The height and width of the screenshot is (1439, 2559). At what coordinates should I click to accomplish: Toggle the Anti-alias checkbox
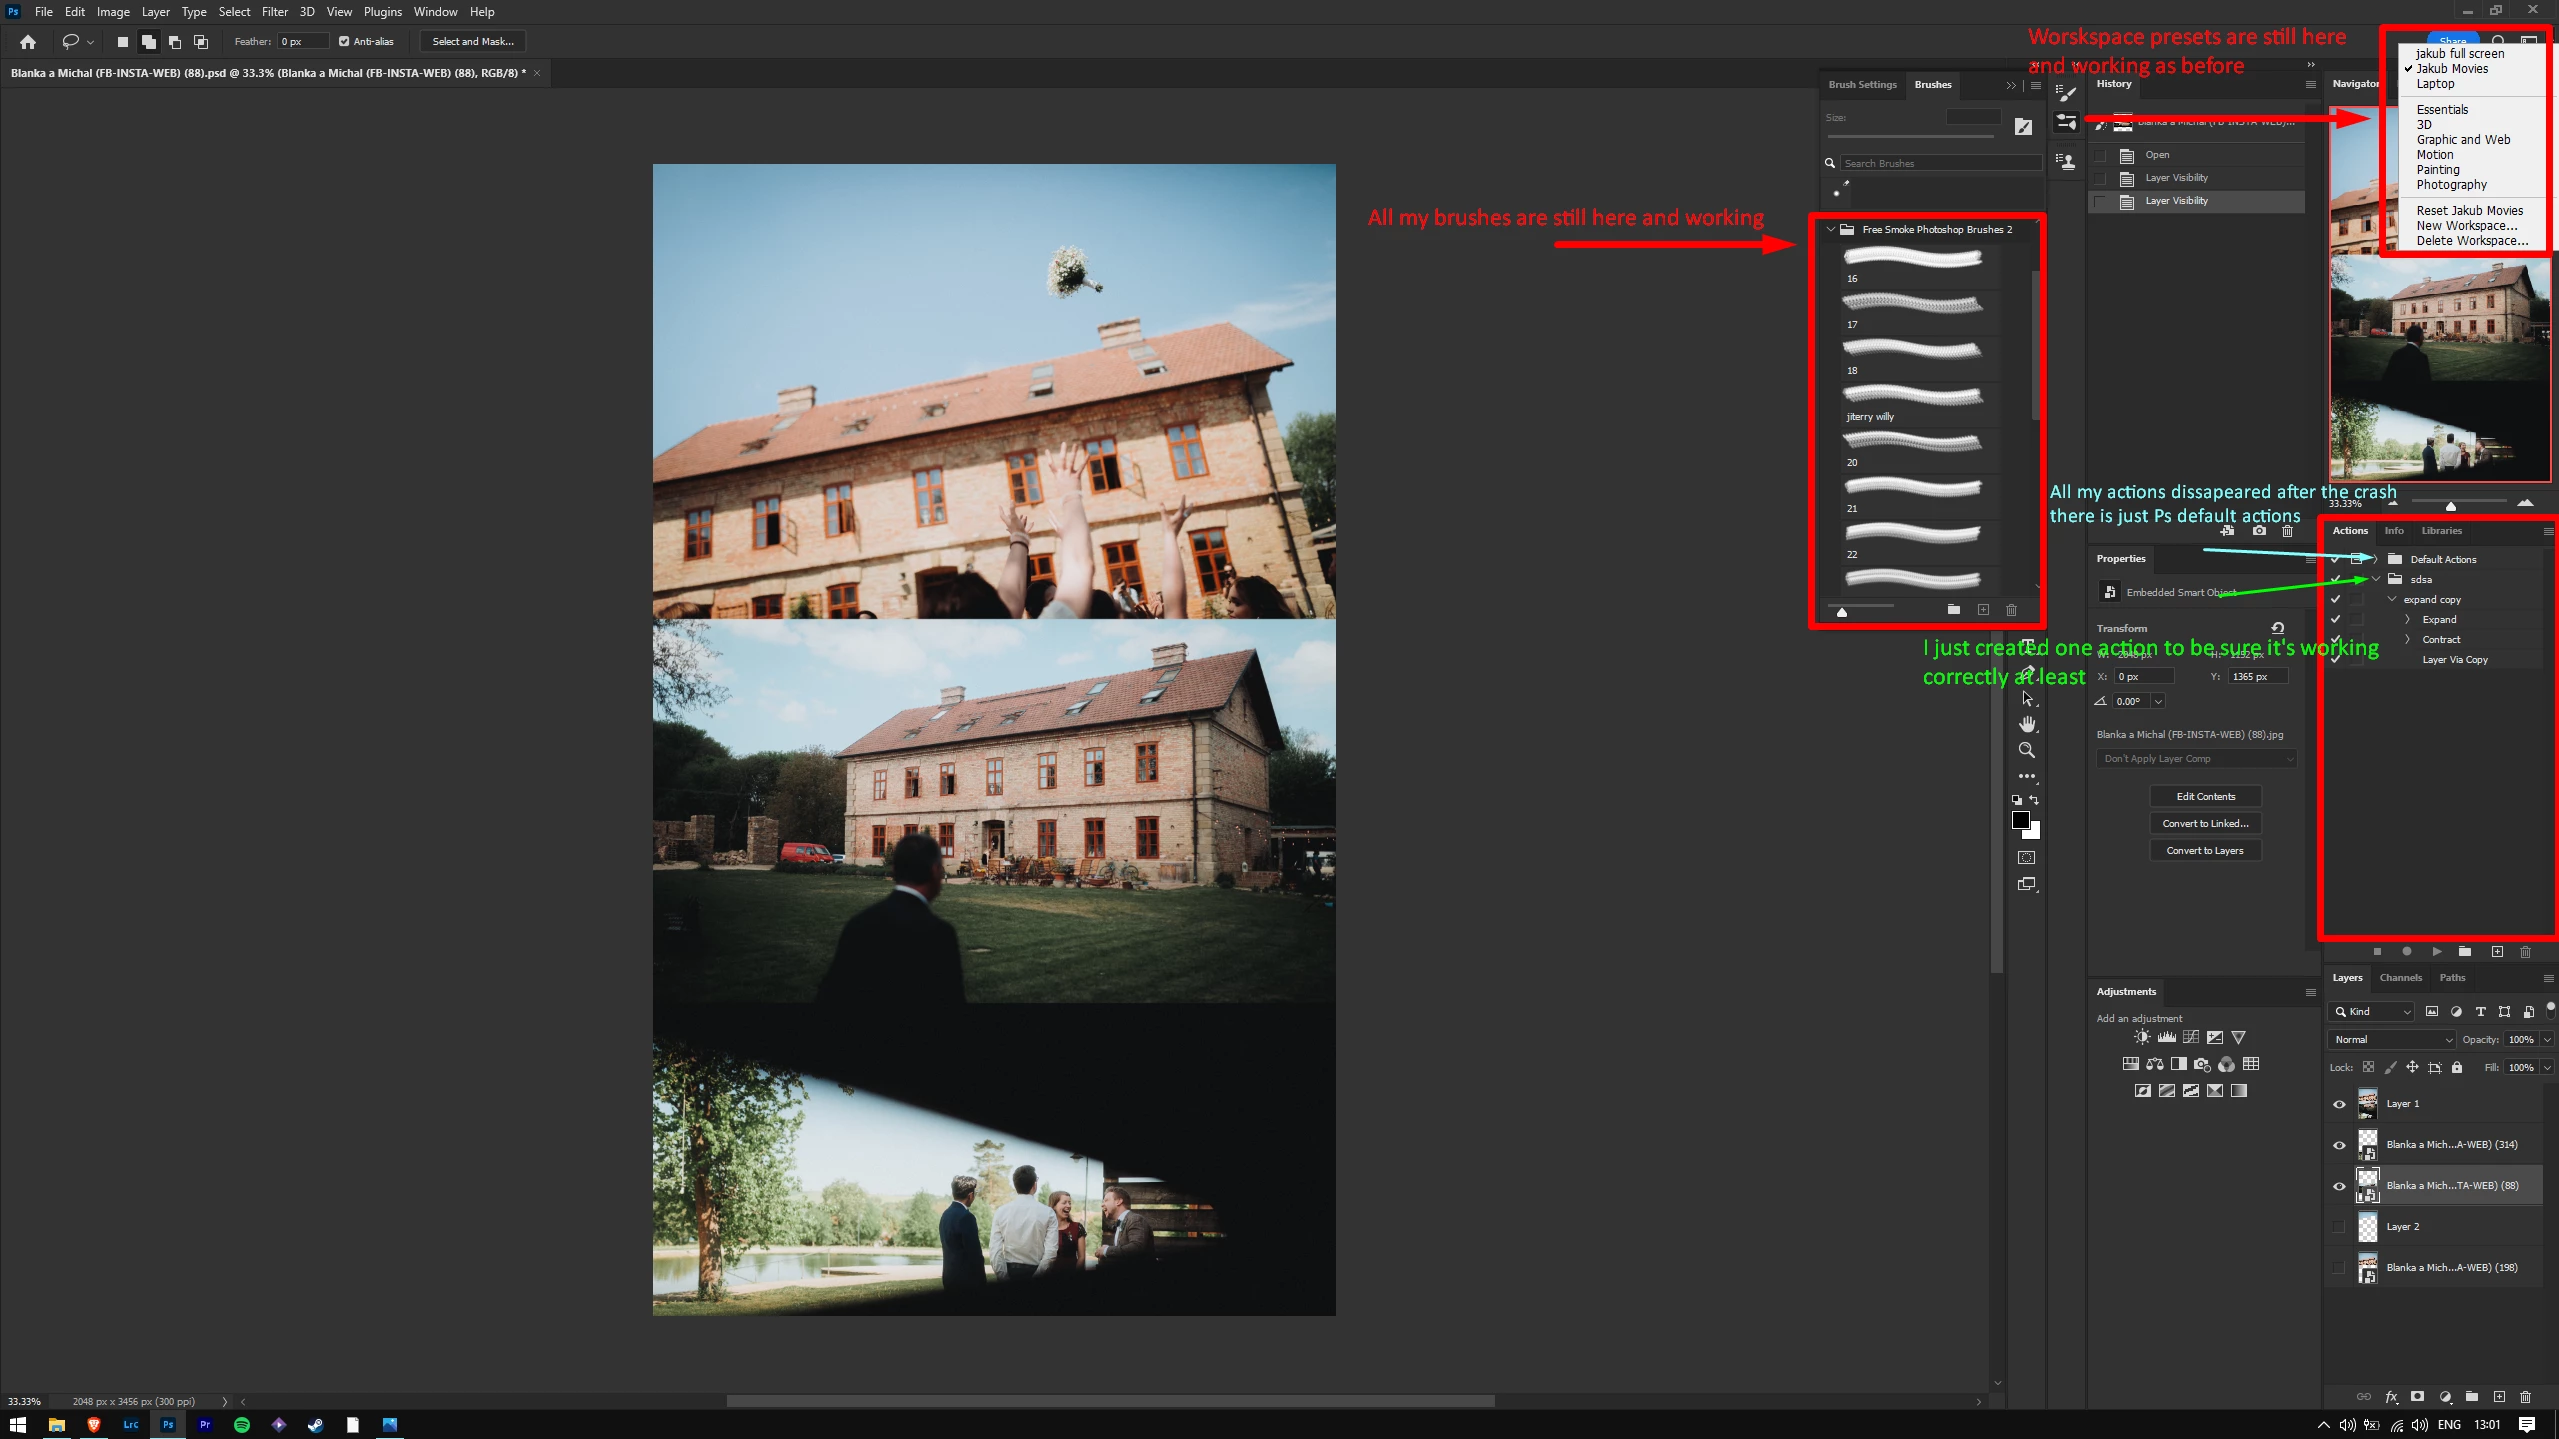click(x=344, y=41)
